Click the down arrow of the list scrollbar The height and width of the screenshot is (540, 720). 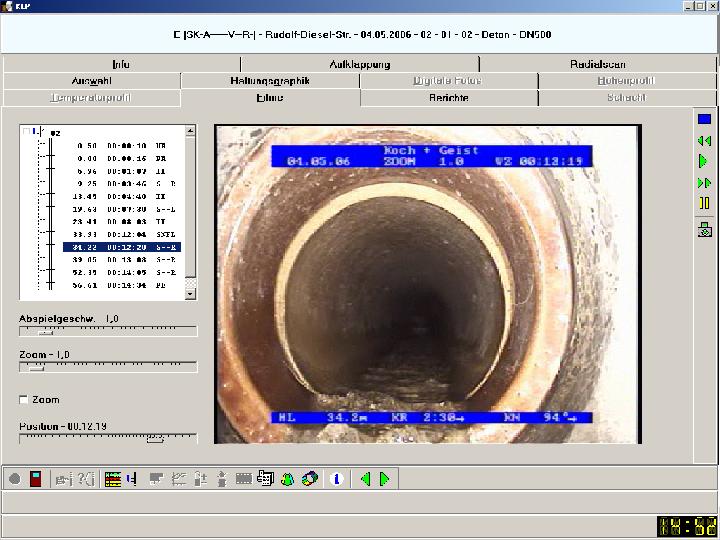pyautogui.click(x=191, y=294)
